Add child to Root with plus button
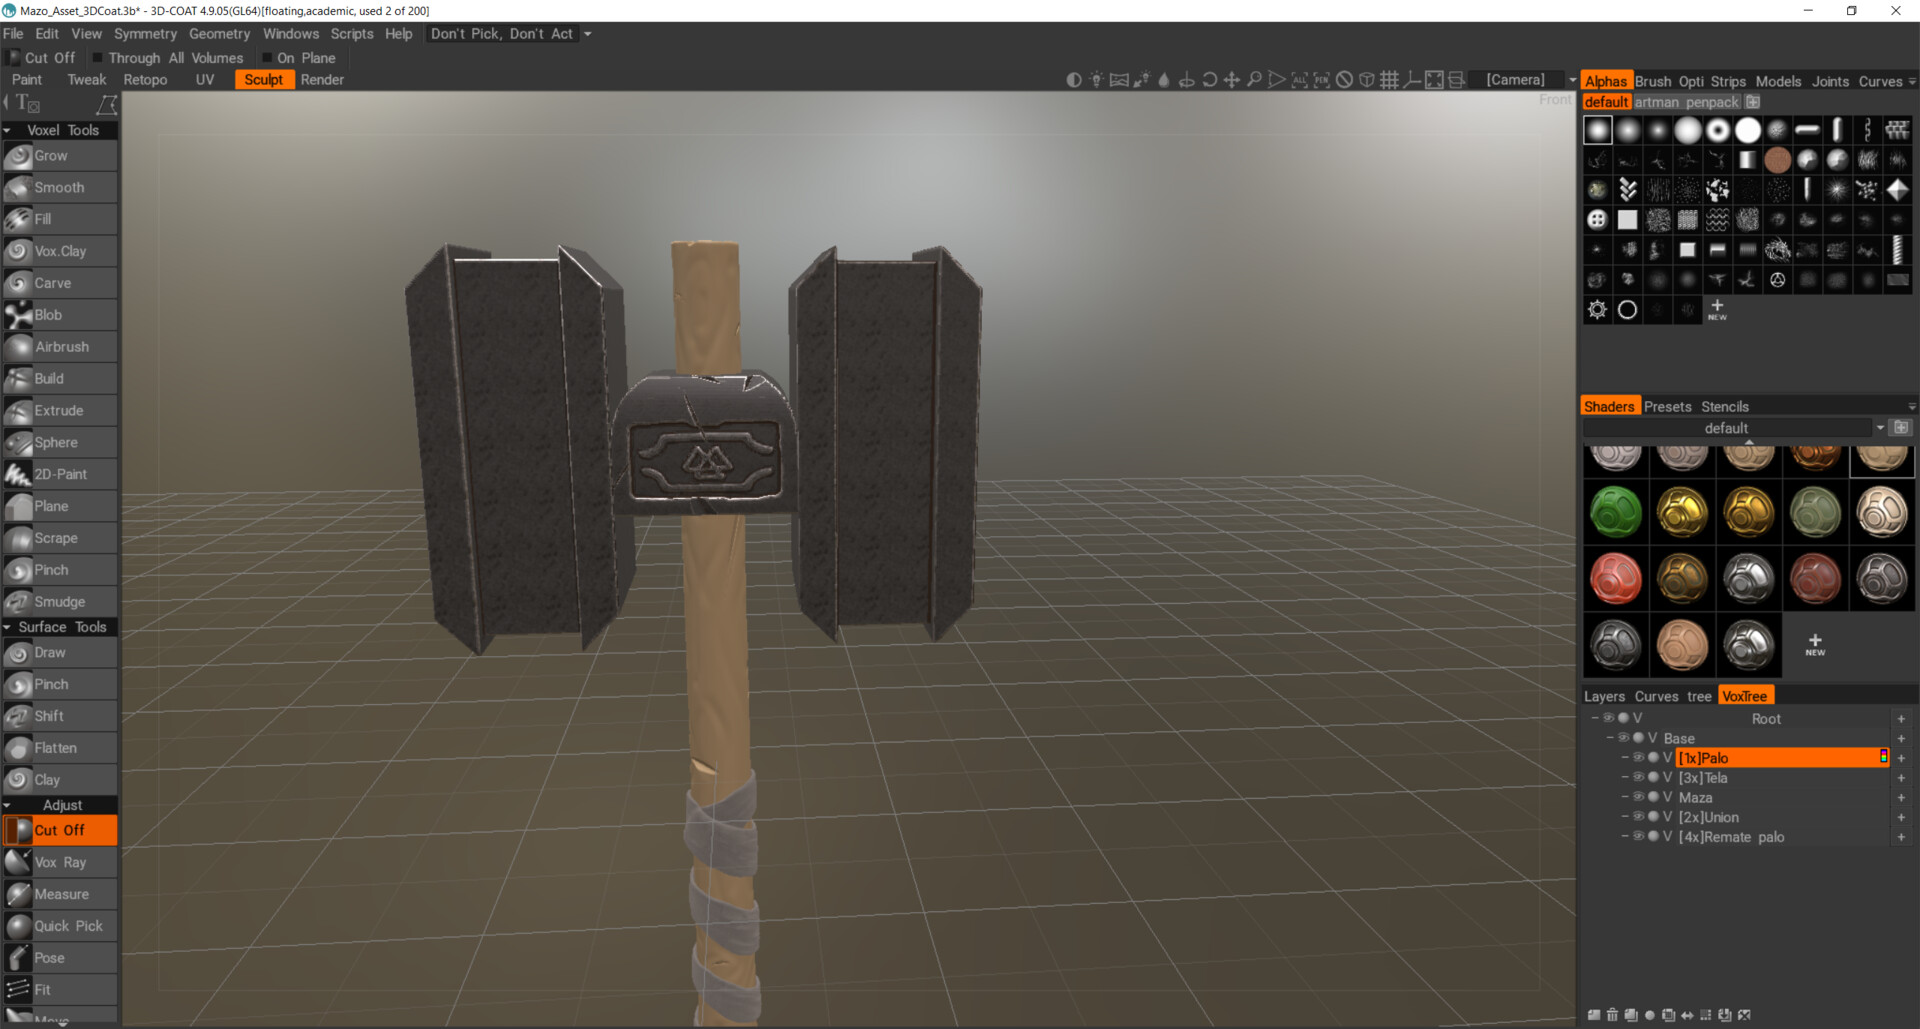The width and height of the screenshot is (1920, 1029). tap(1901, 719)
